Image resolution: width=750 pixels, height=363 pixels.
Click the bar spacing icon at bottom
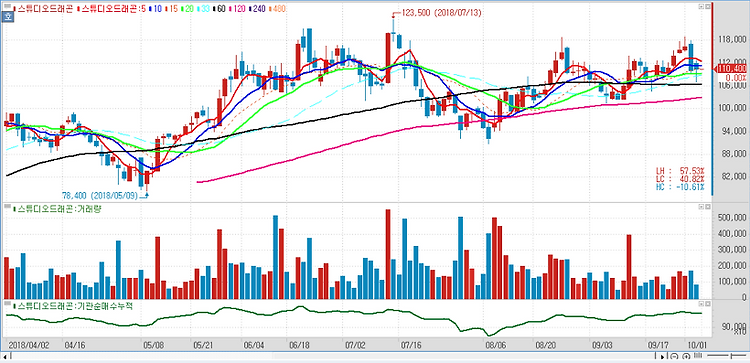tap(698, 355)
